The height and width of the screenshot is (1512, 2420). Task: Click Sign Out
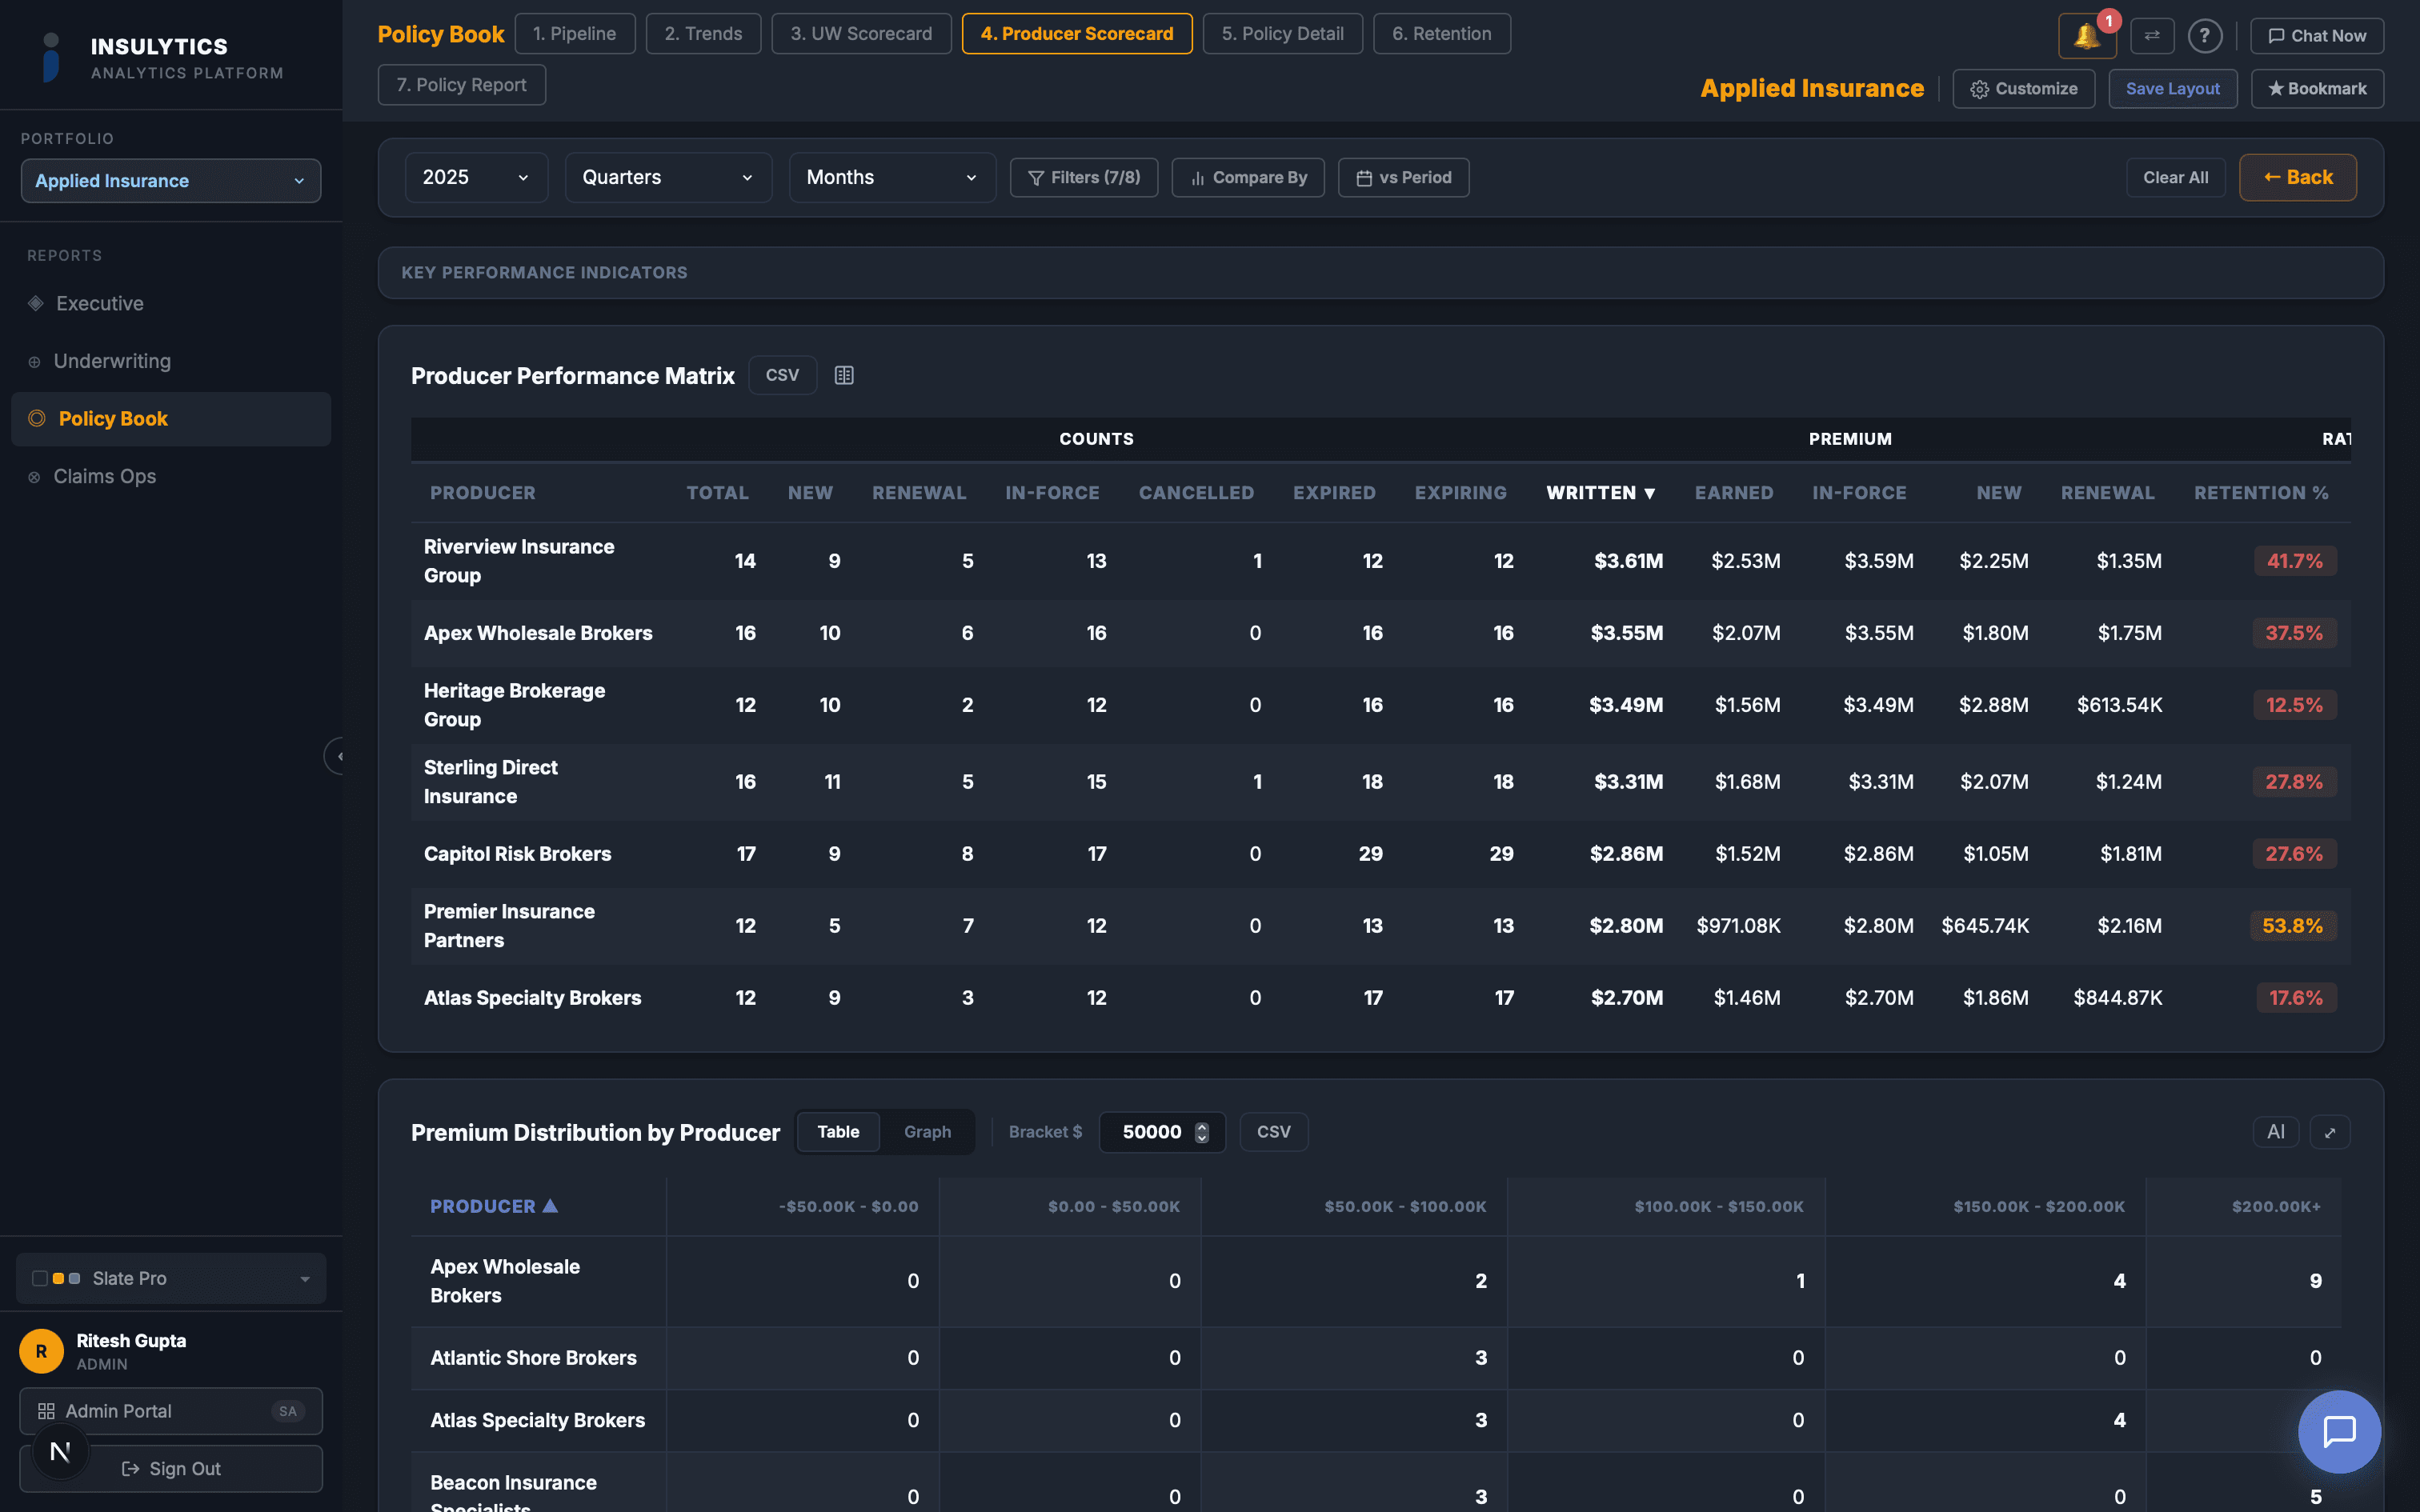[x=171, y=1469]
